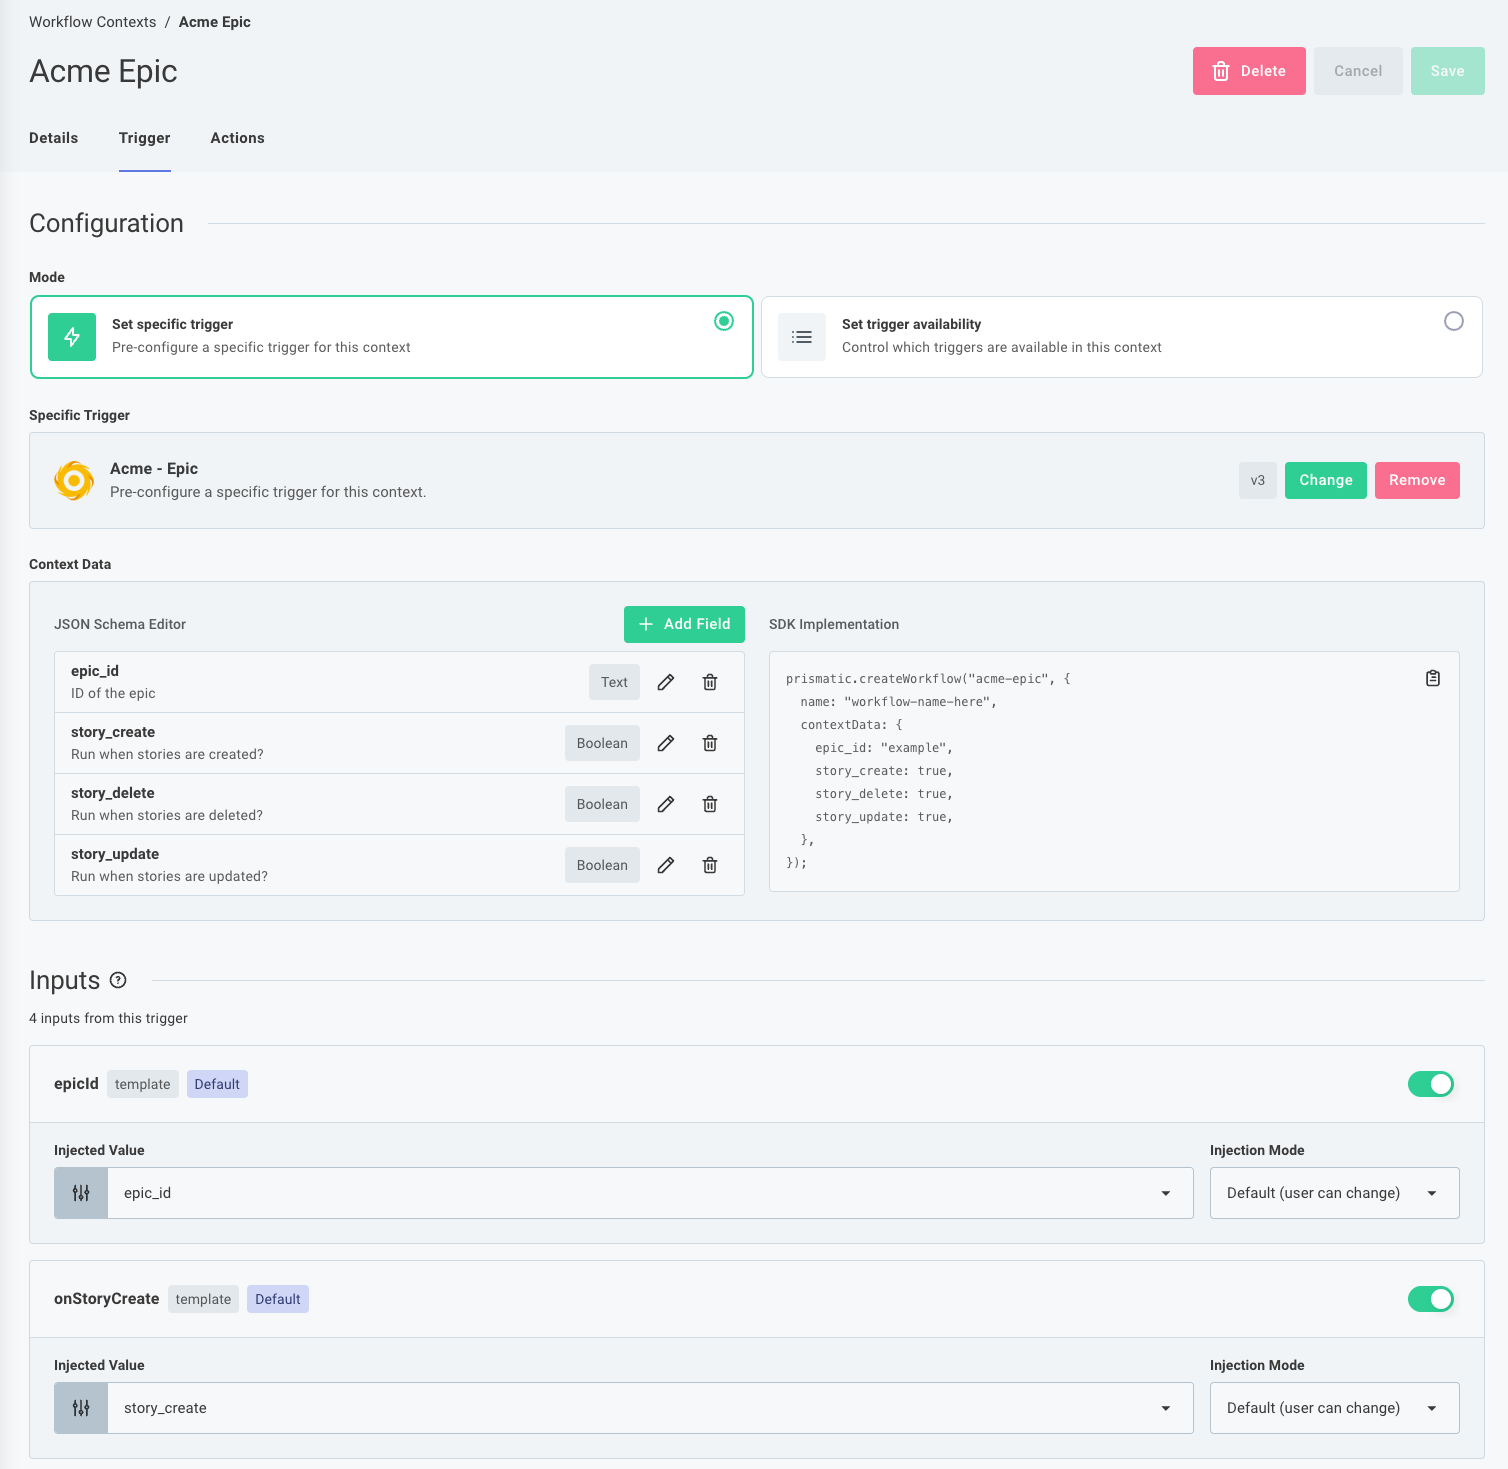Toggle the epicId input switch off
The width and height of the screenshot is (1508, 1469).
tap(1431, 1084)
